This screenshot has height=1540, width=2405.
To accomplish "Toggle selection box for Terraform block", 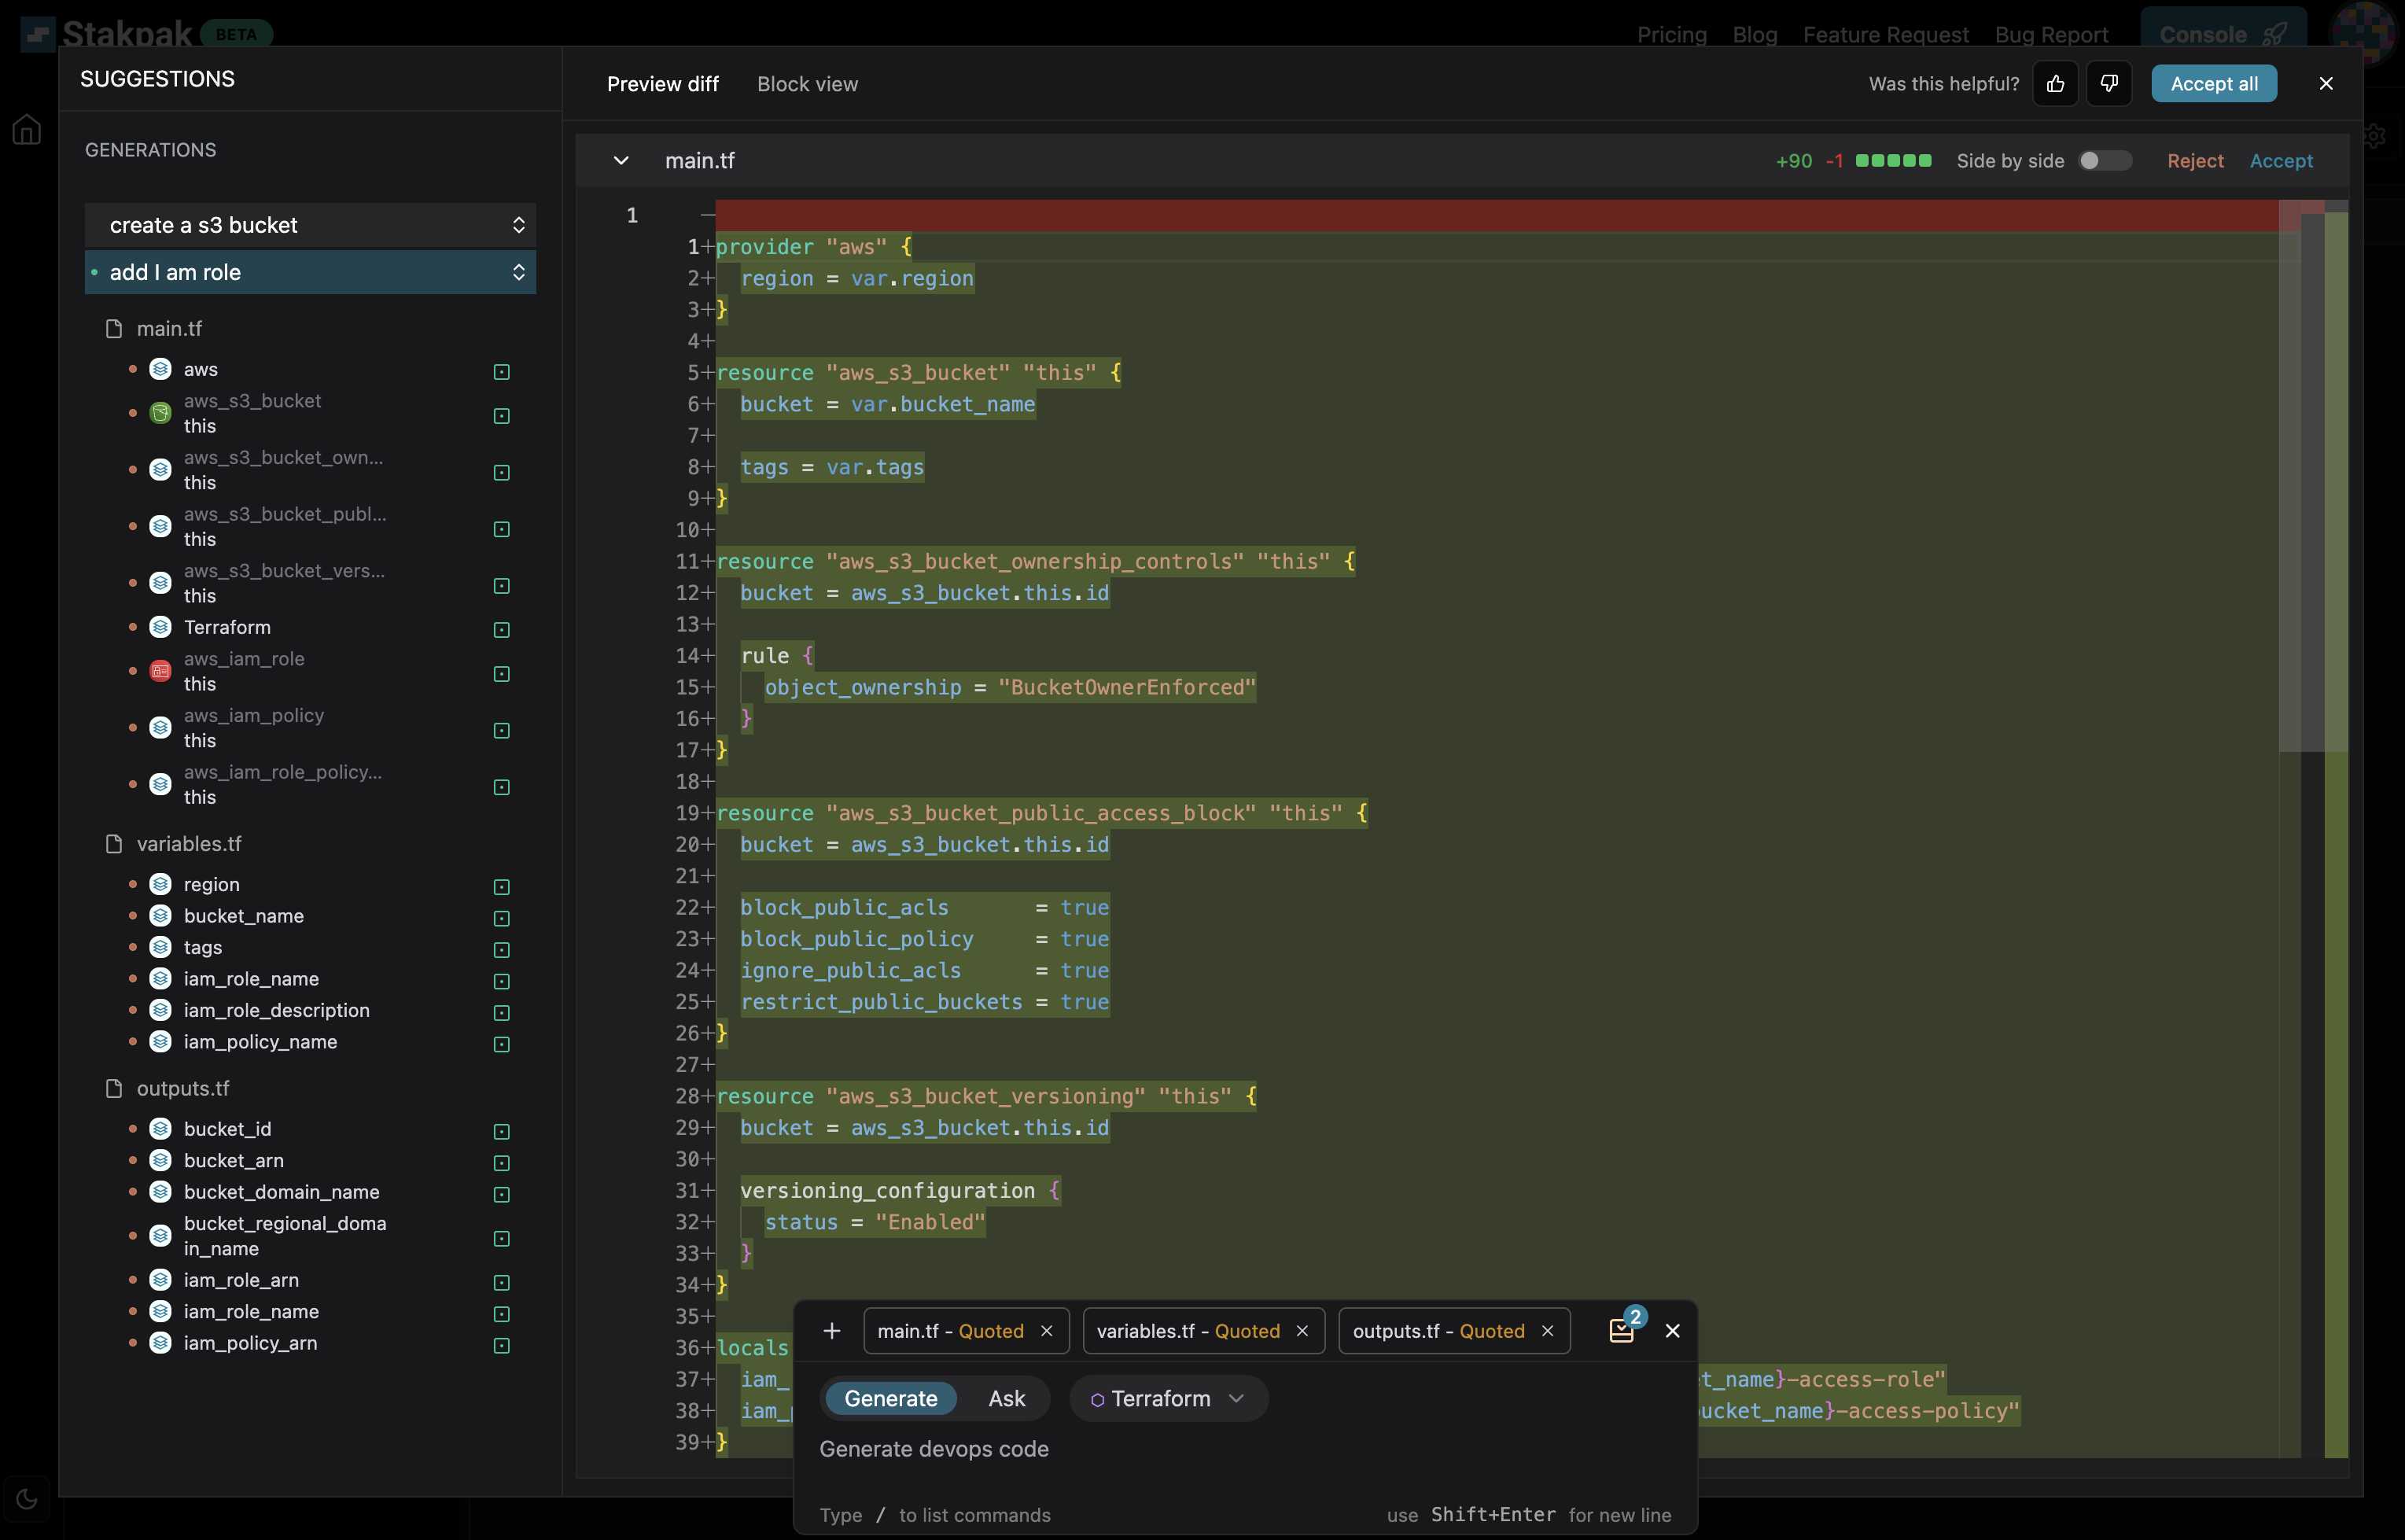I will [502, 630].
